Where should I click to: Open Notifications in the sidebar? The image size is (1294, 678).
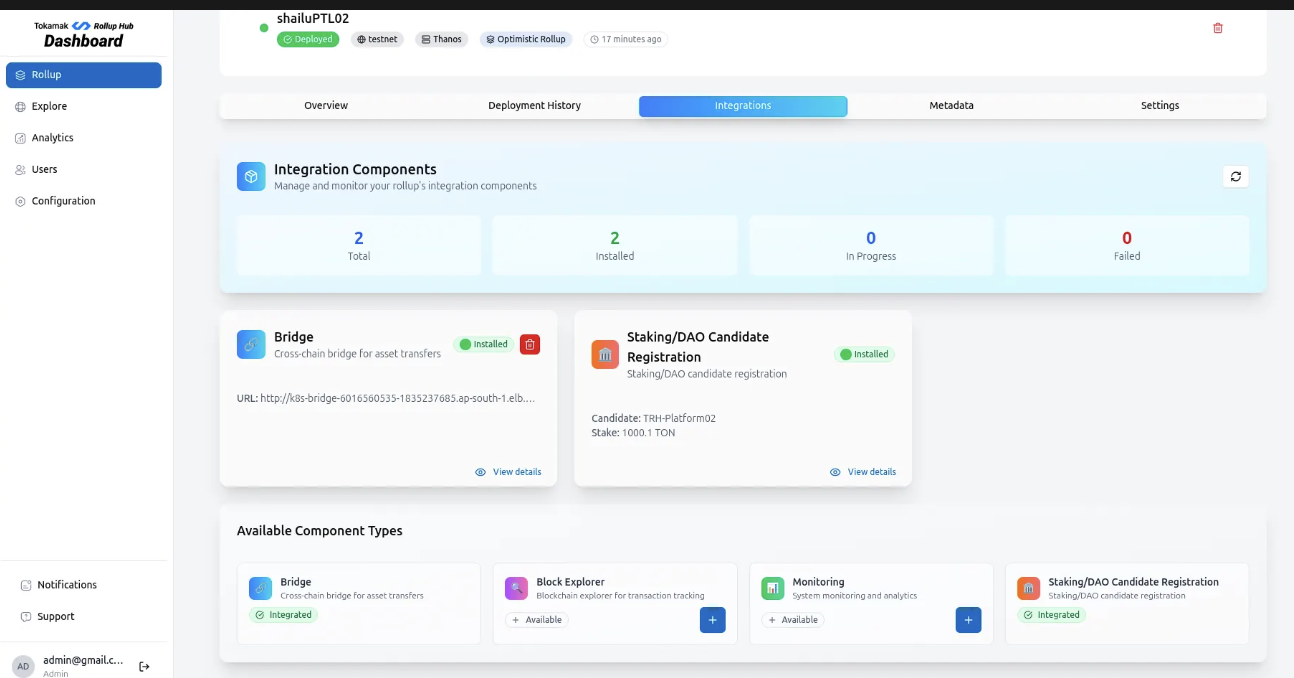tap(67, 585)
